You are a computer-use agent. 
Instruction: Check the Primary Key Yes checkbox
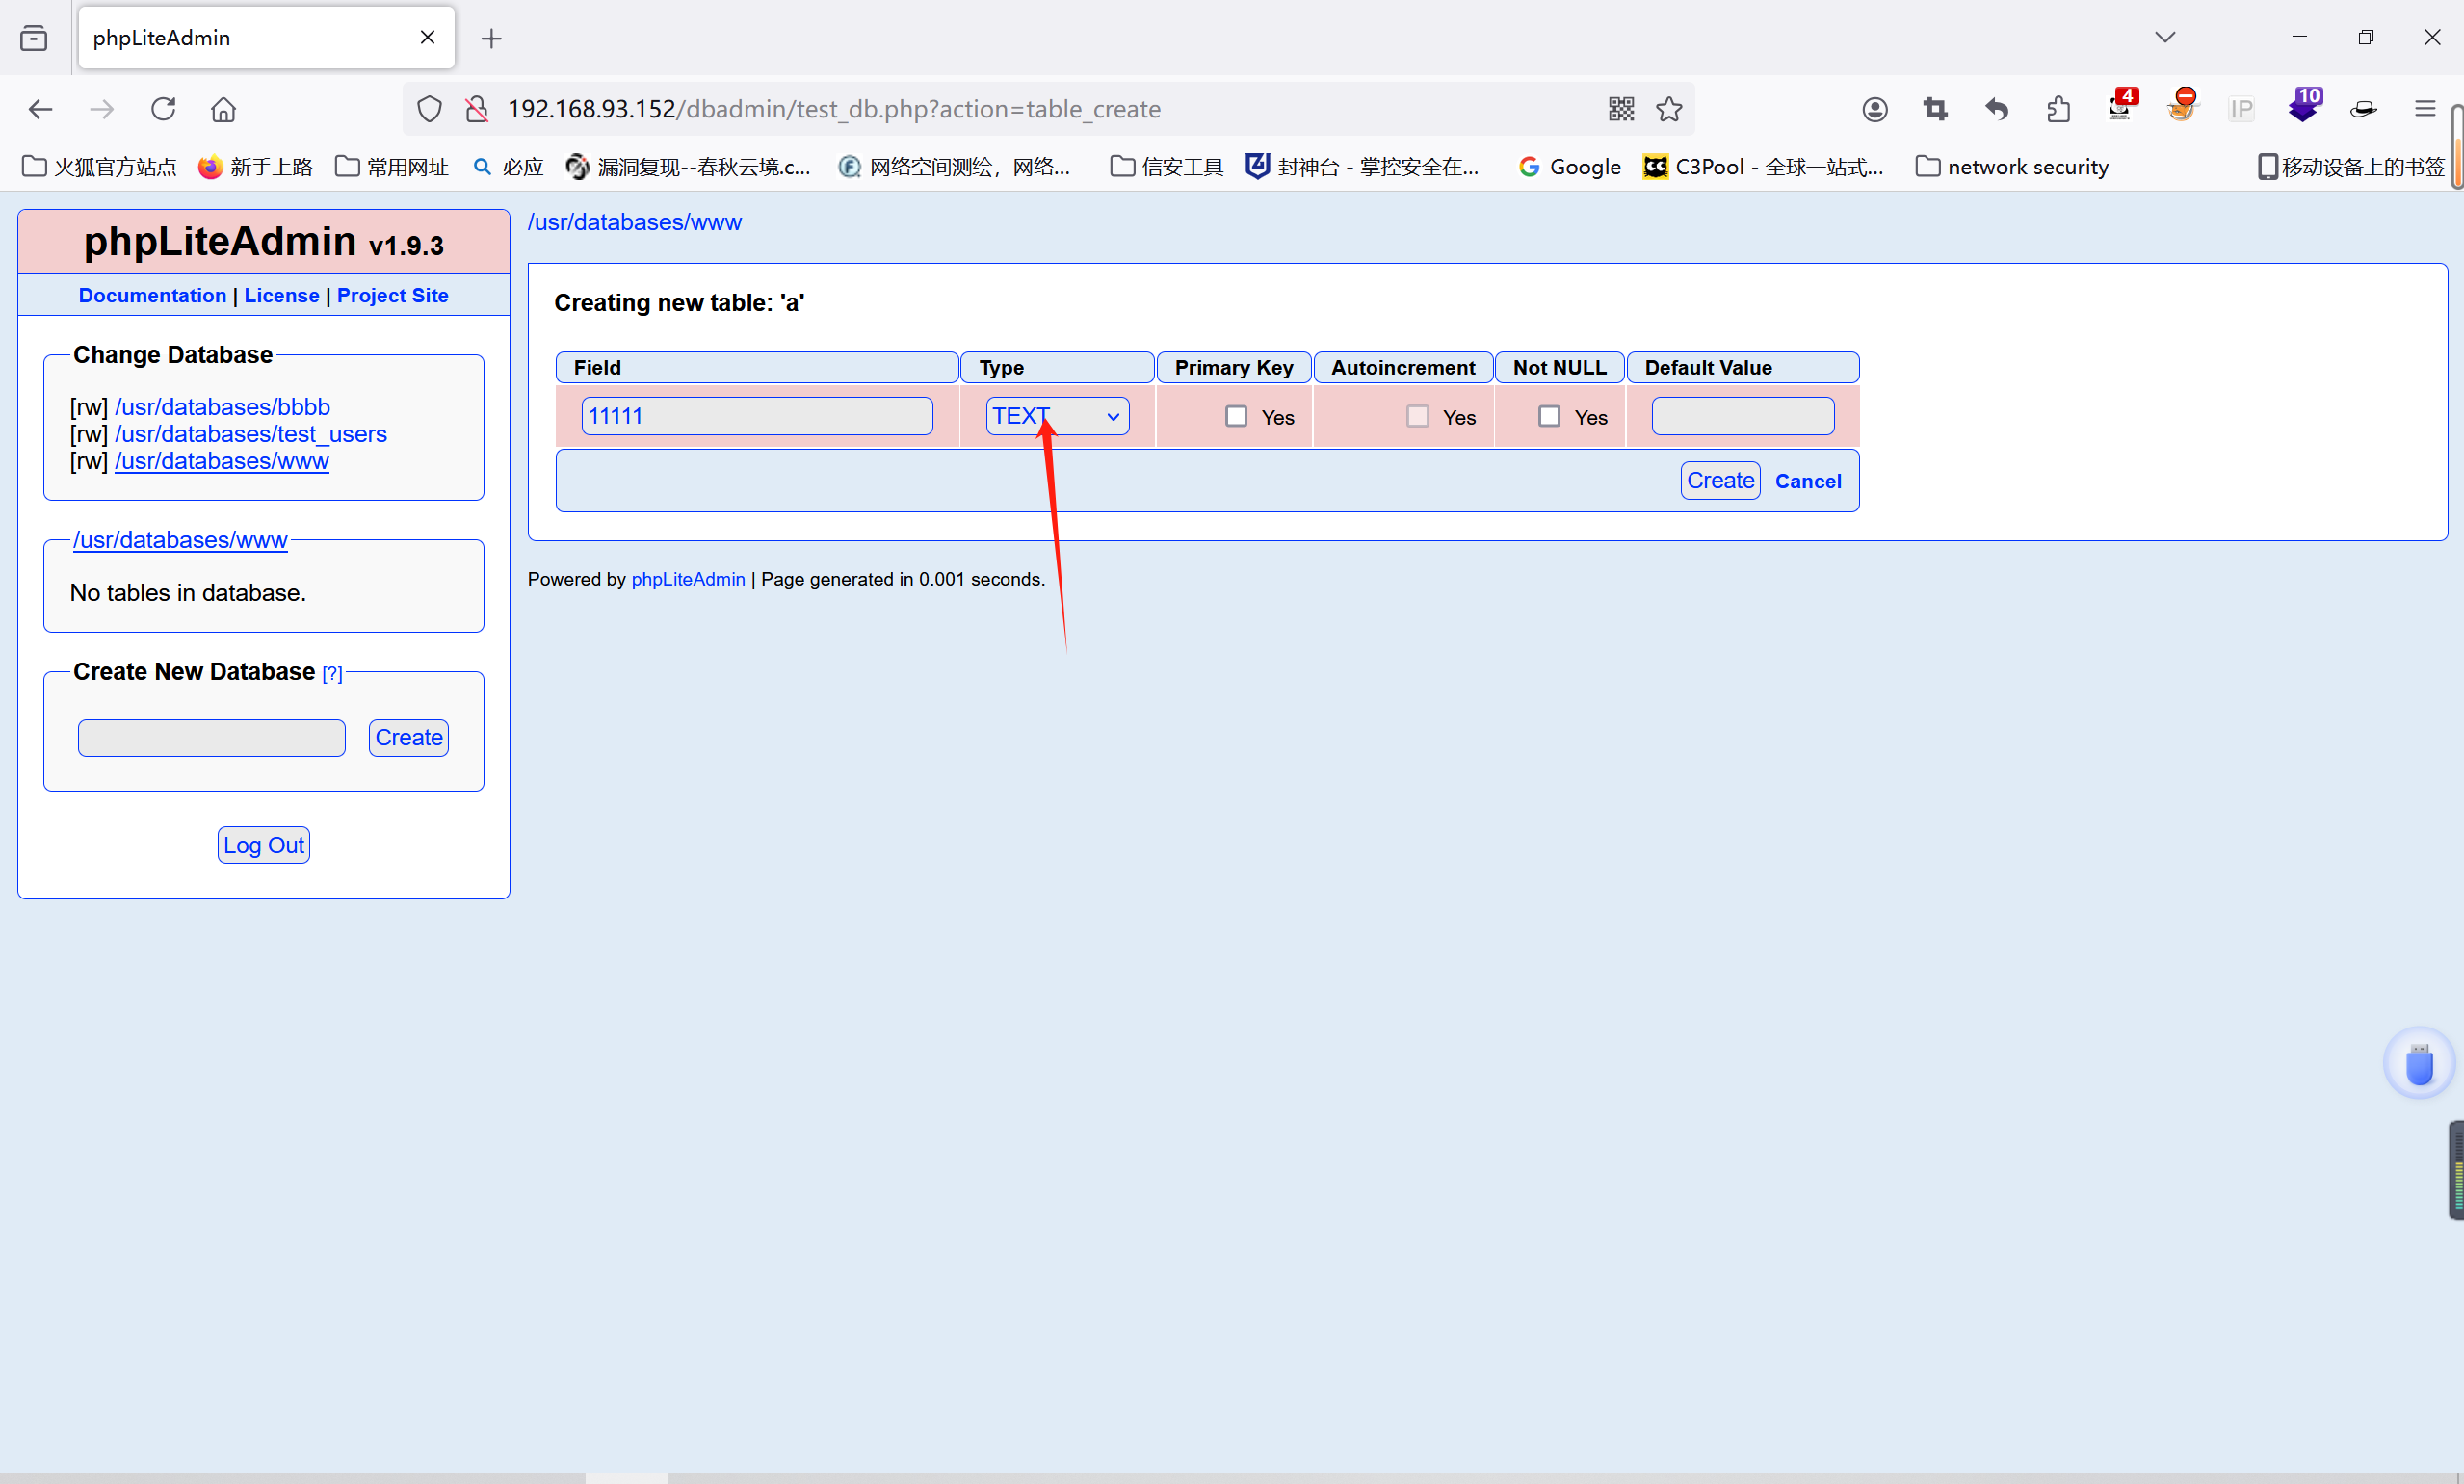(1236, 416)
